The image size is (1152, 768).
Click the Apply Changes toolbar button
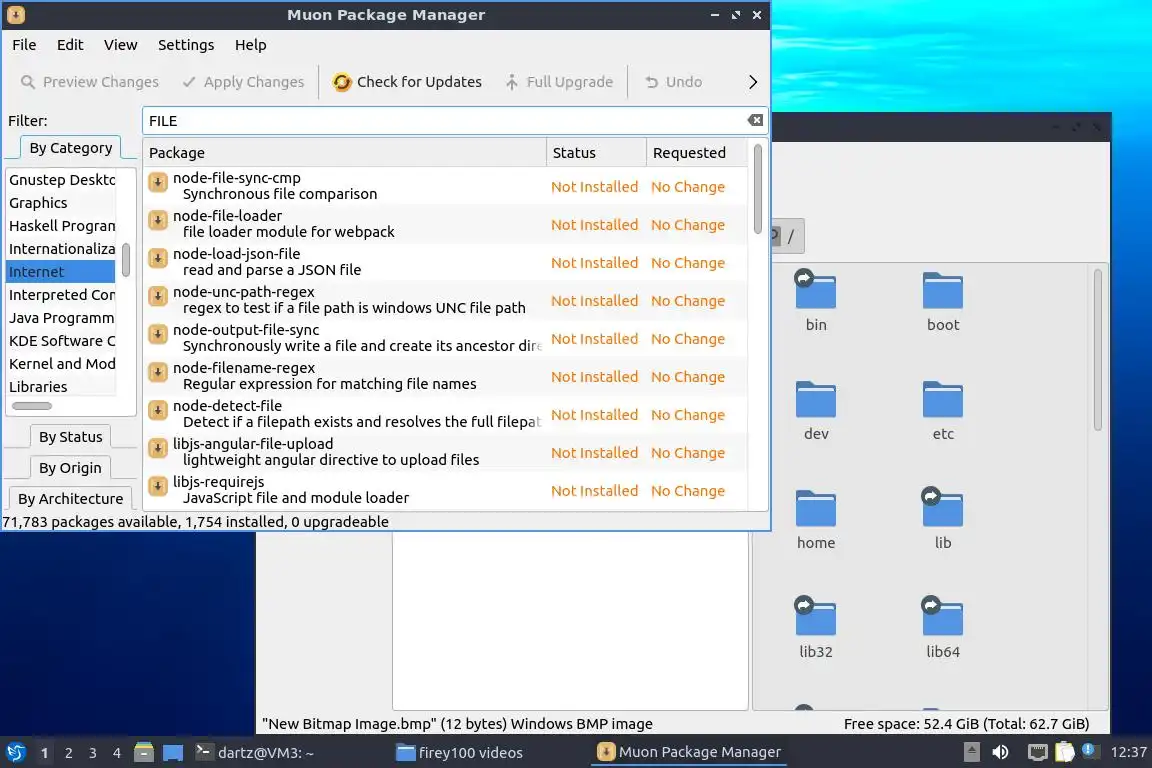[x=243, y=82]
